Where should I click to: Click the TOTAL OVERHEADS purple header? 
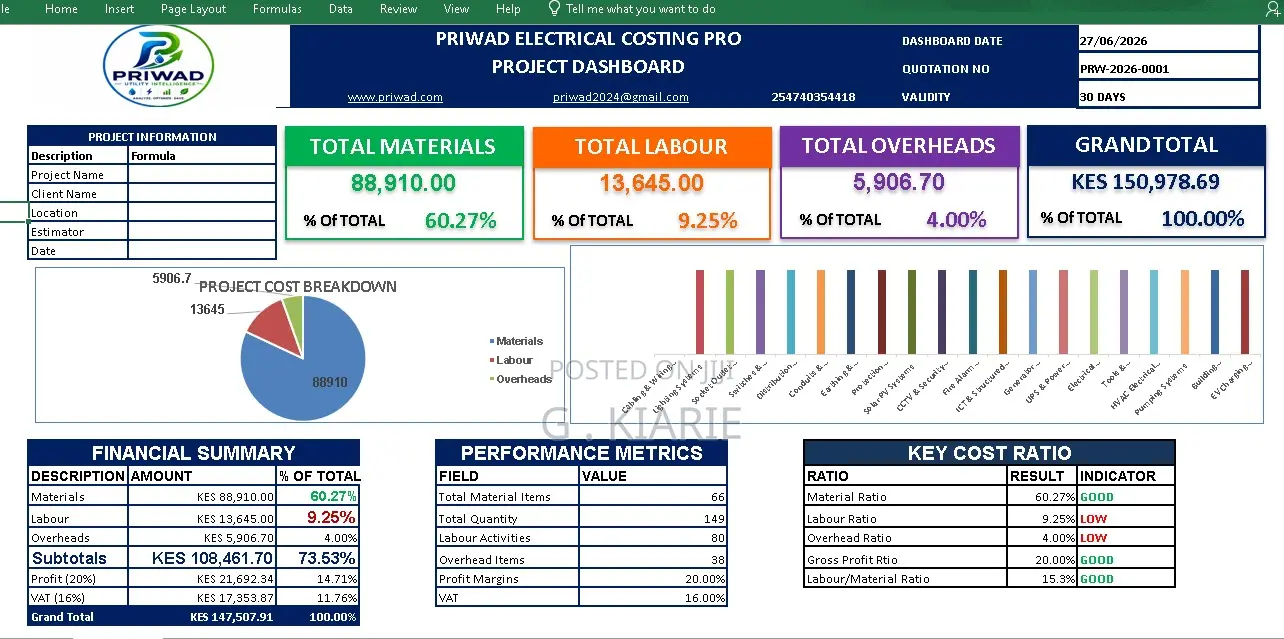(x=898, y=146)
